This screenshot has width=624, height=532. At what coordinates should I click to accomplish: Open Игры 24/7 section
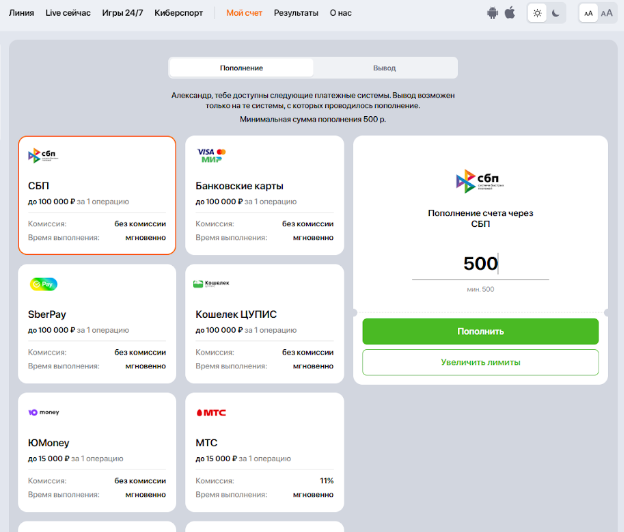[123, 13]
